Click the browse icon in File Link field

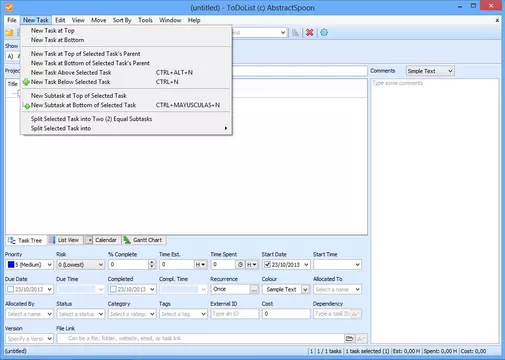pos(349,338)
